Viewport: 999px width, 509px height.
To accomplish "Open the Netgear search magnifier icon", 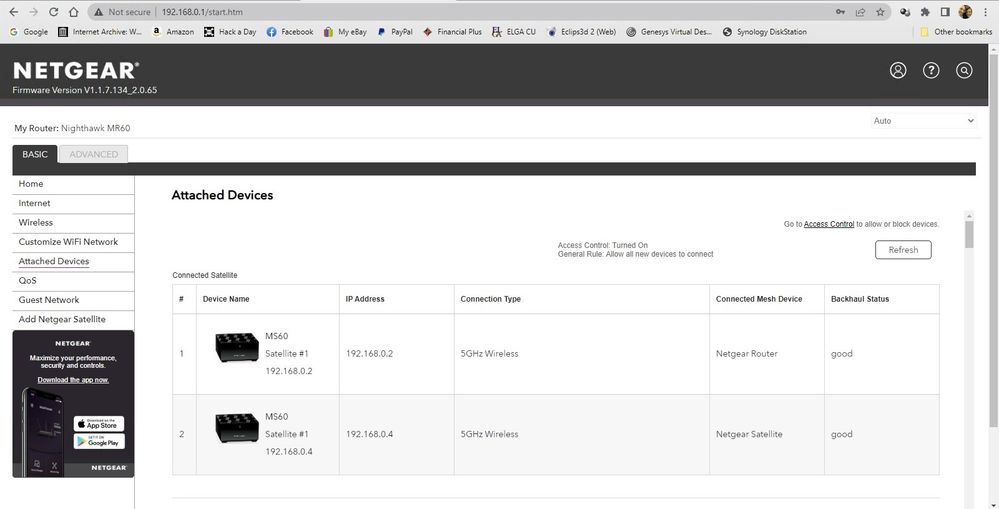I will click(x=965, y=71).
